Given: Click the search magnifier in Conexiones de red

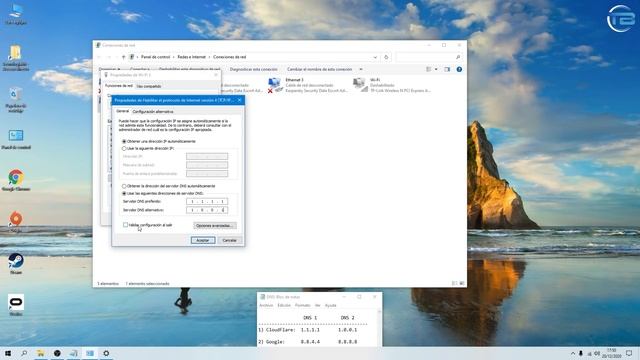Looking at the screenshot, I should (458, 57).
